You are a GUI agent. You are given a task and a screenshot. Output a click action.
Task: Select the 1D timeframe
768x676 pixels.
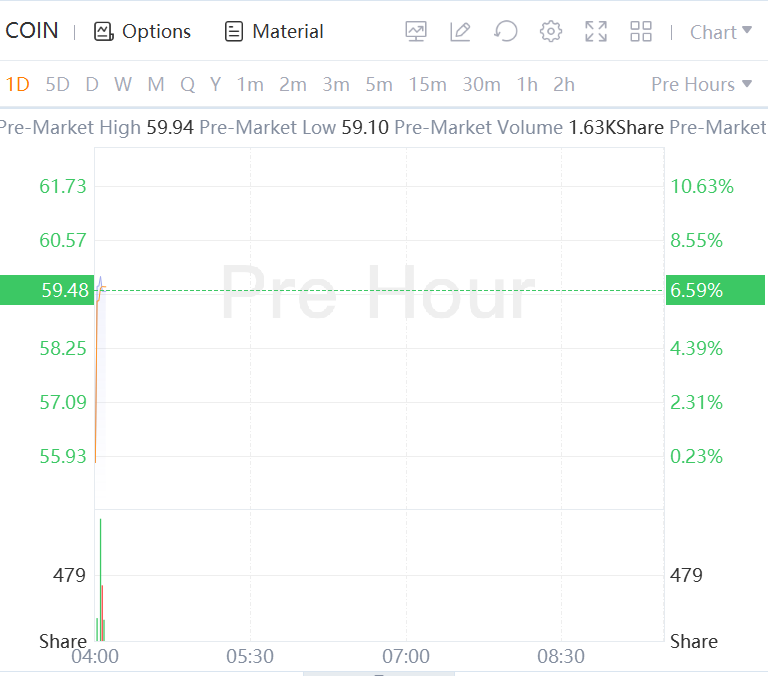[18, 84]
